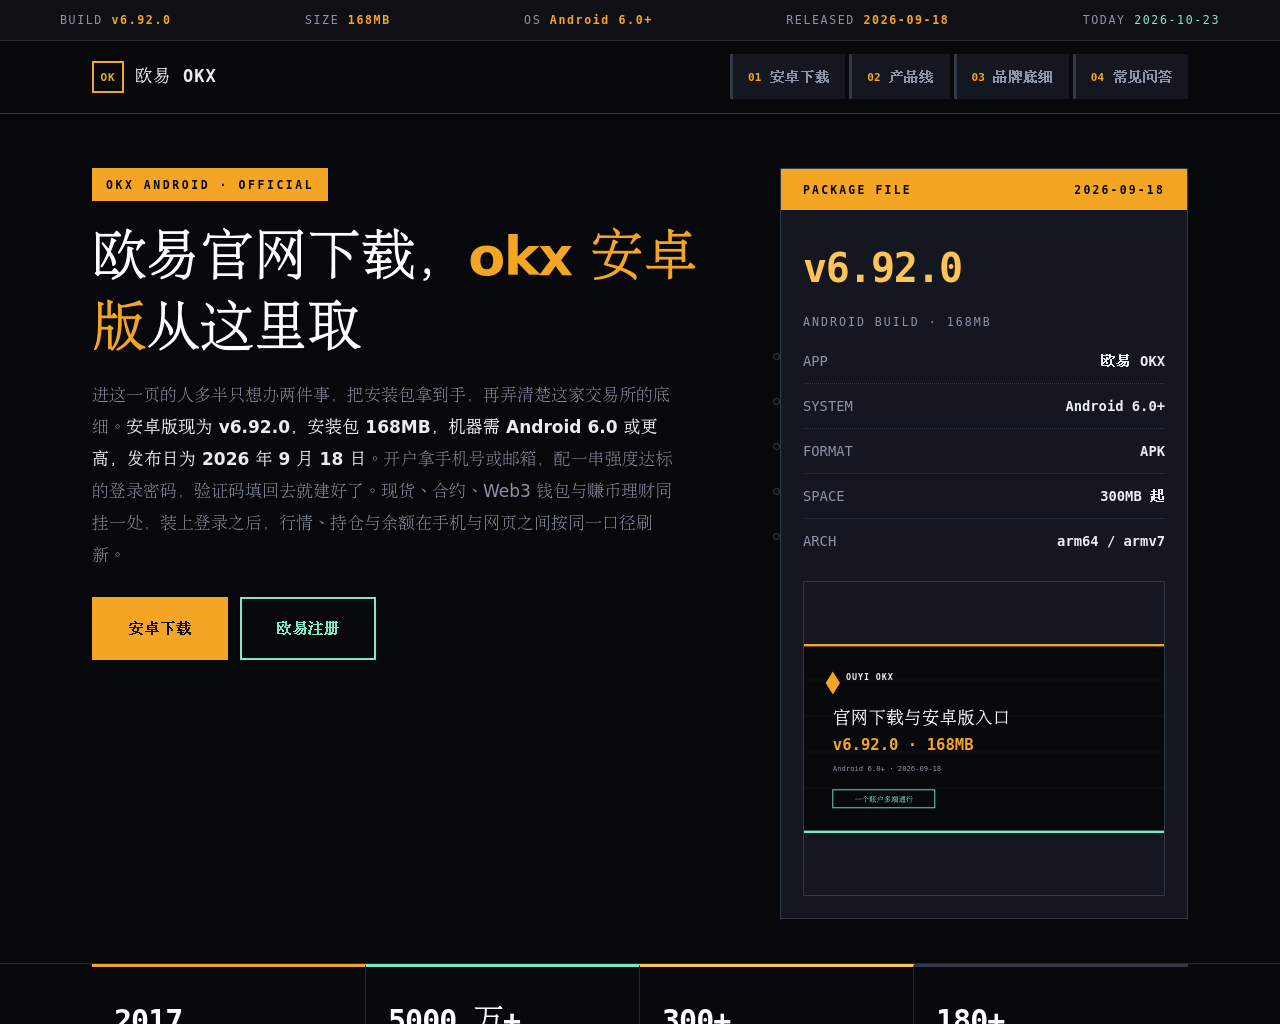Click TODAY 2026-10-23 in top bar
This screenshot has height=1024, width=1280.
(x=1151, y=20)
